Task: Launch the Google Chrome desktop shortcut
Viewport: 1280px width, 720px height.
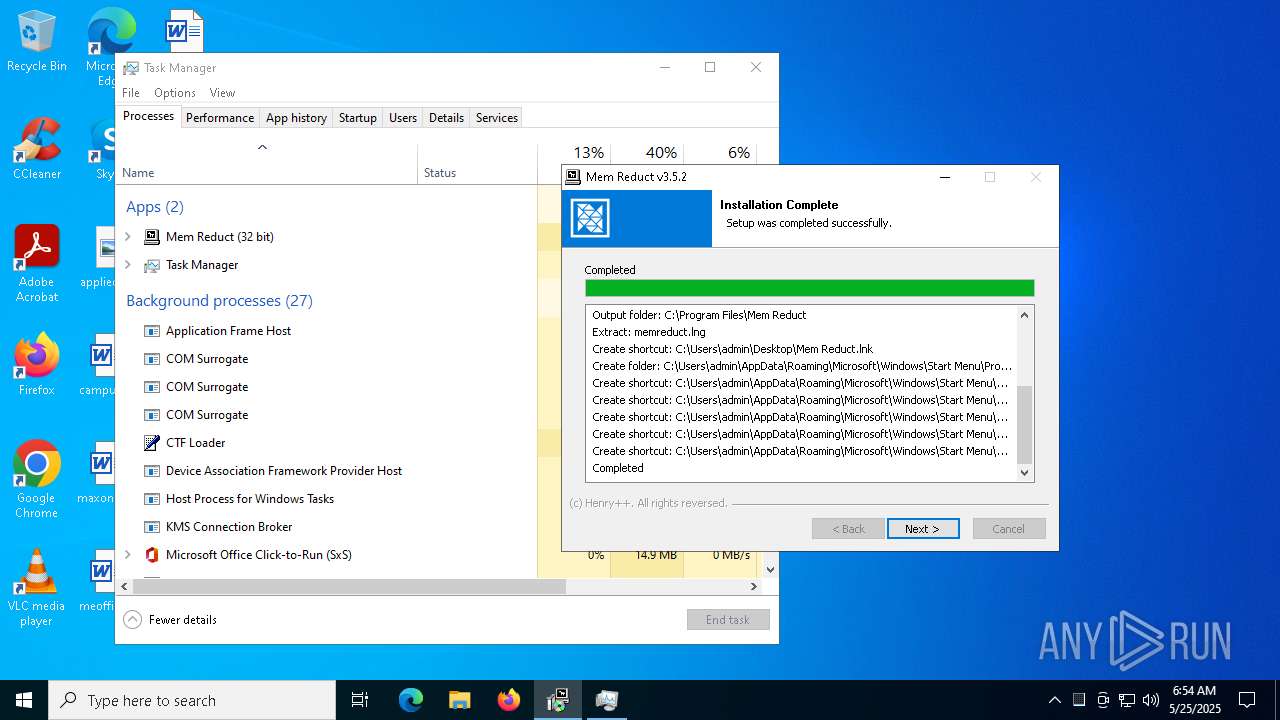Action: click(x=36, y=479)
